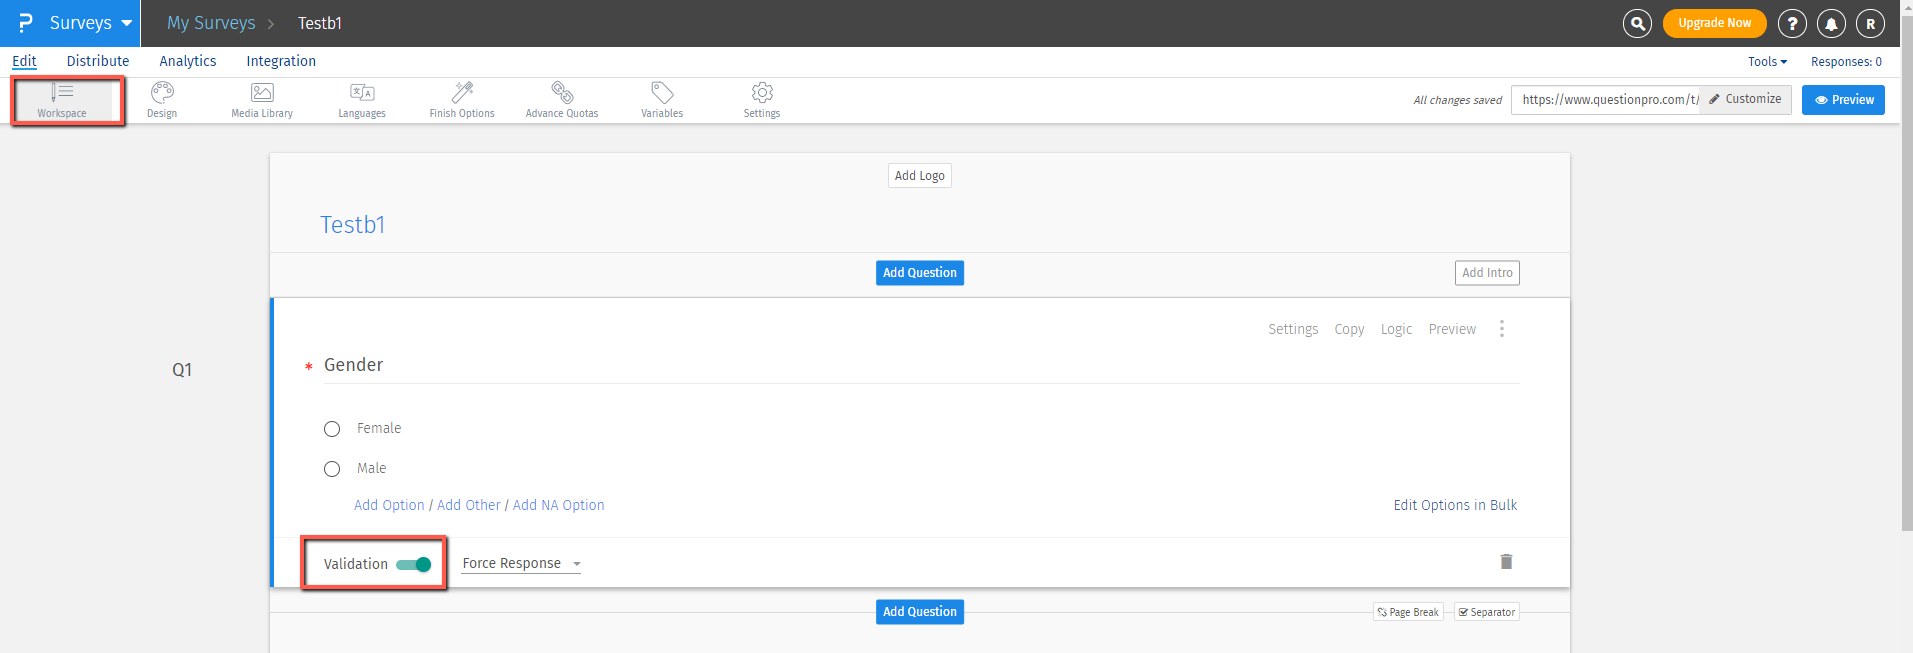Image resolution: width=1913 pixels, height=653 pixels.
Task: Delete question using trash icon
Action: pyautogui.click(x=1506, y=562)
